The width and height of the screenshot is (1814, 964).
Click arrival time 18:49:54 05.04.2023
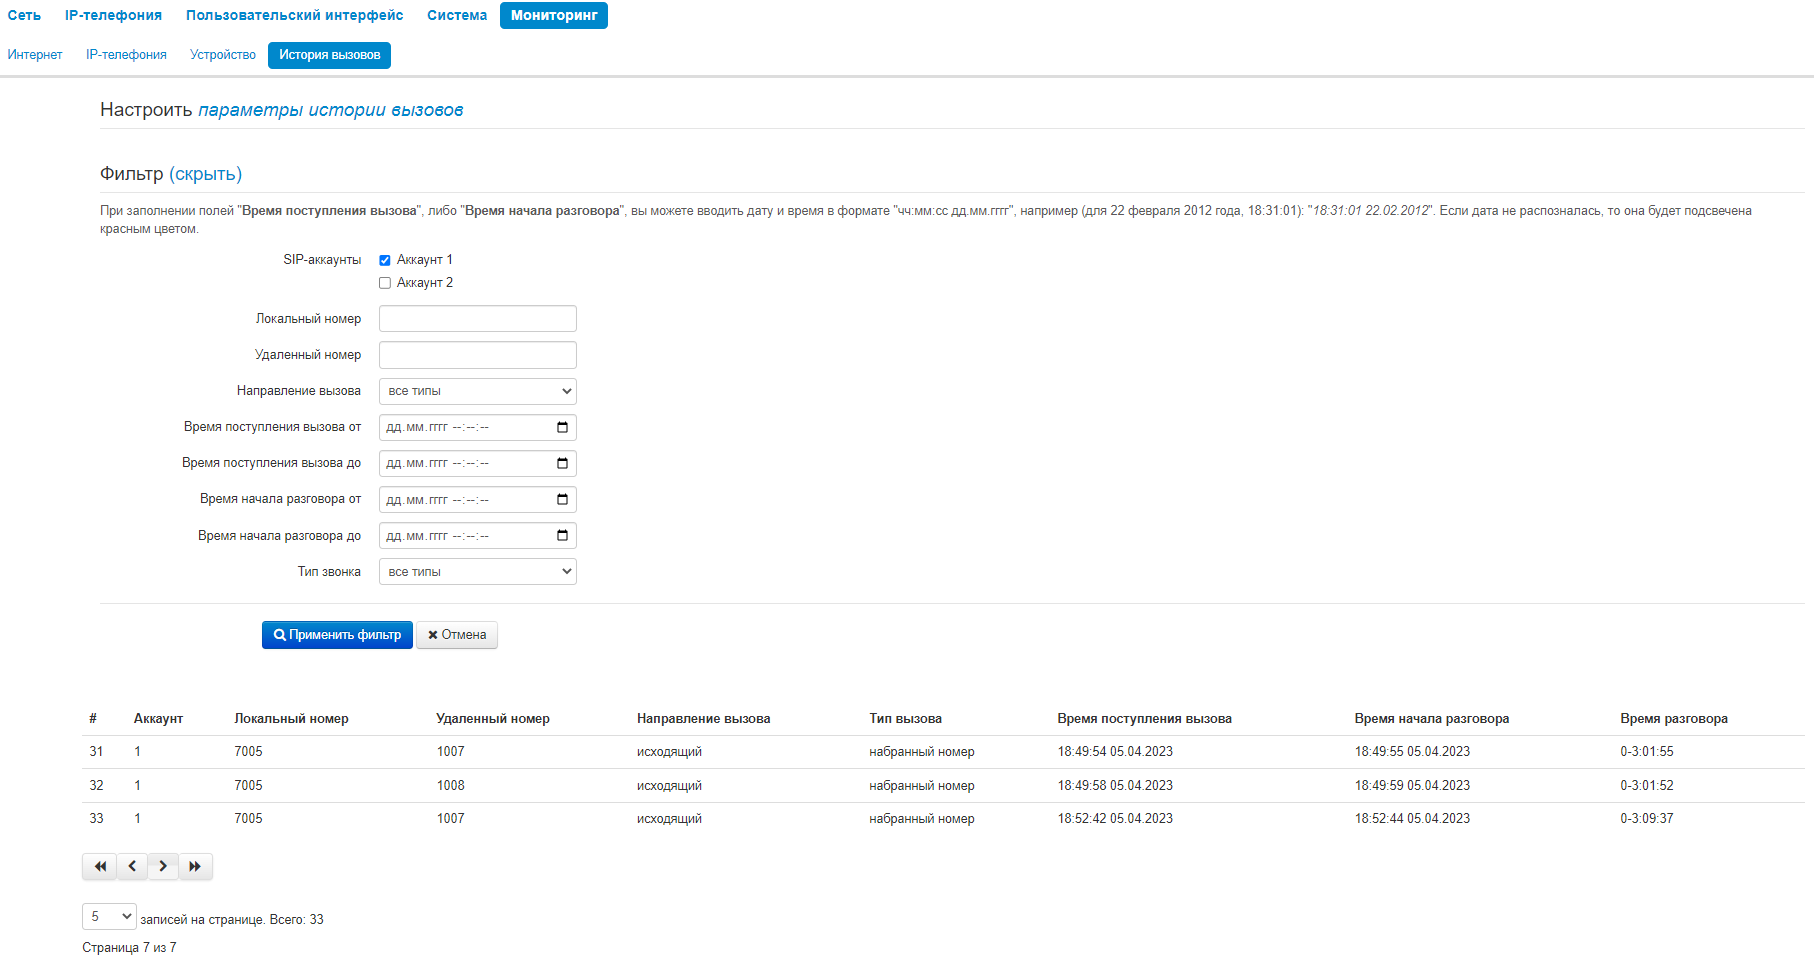pos(1115,752)
